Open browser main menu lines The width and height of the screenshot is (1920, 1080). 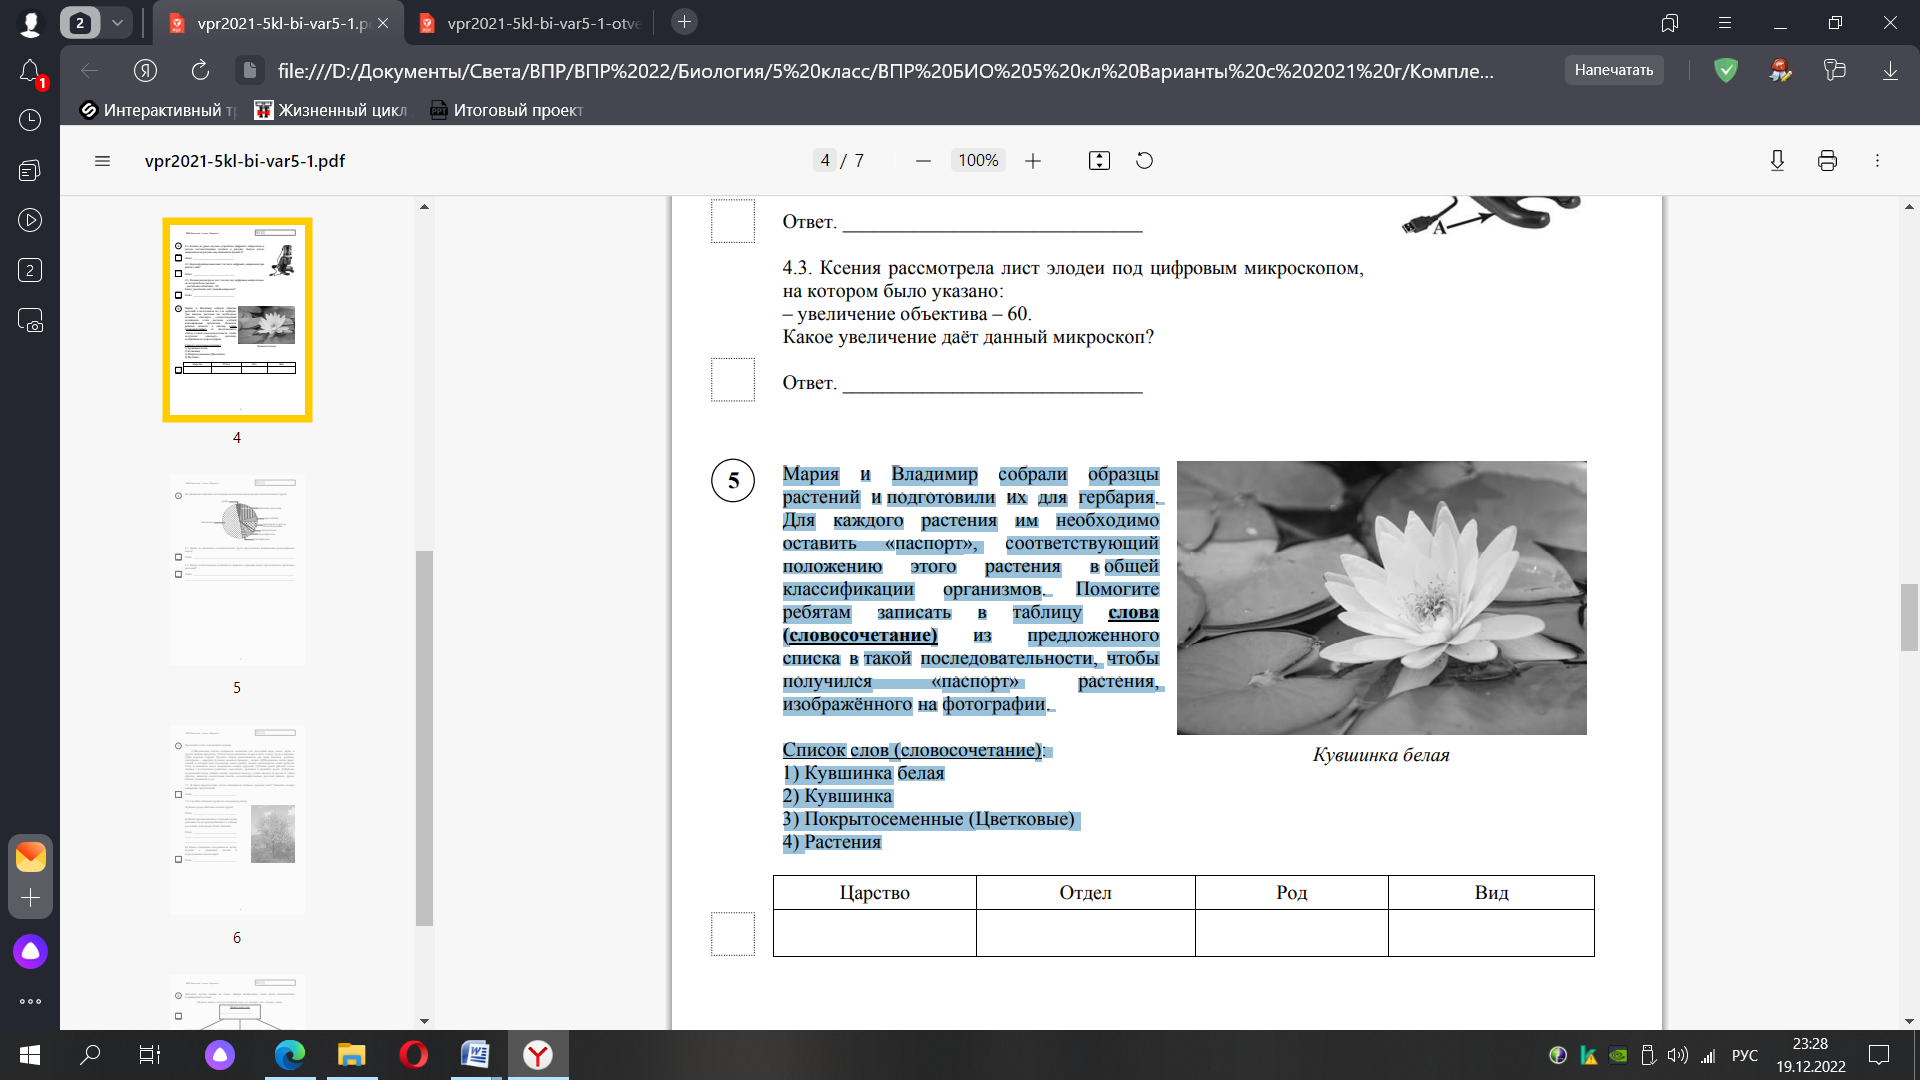tap(1724, 23)
